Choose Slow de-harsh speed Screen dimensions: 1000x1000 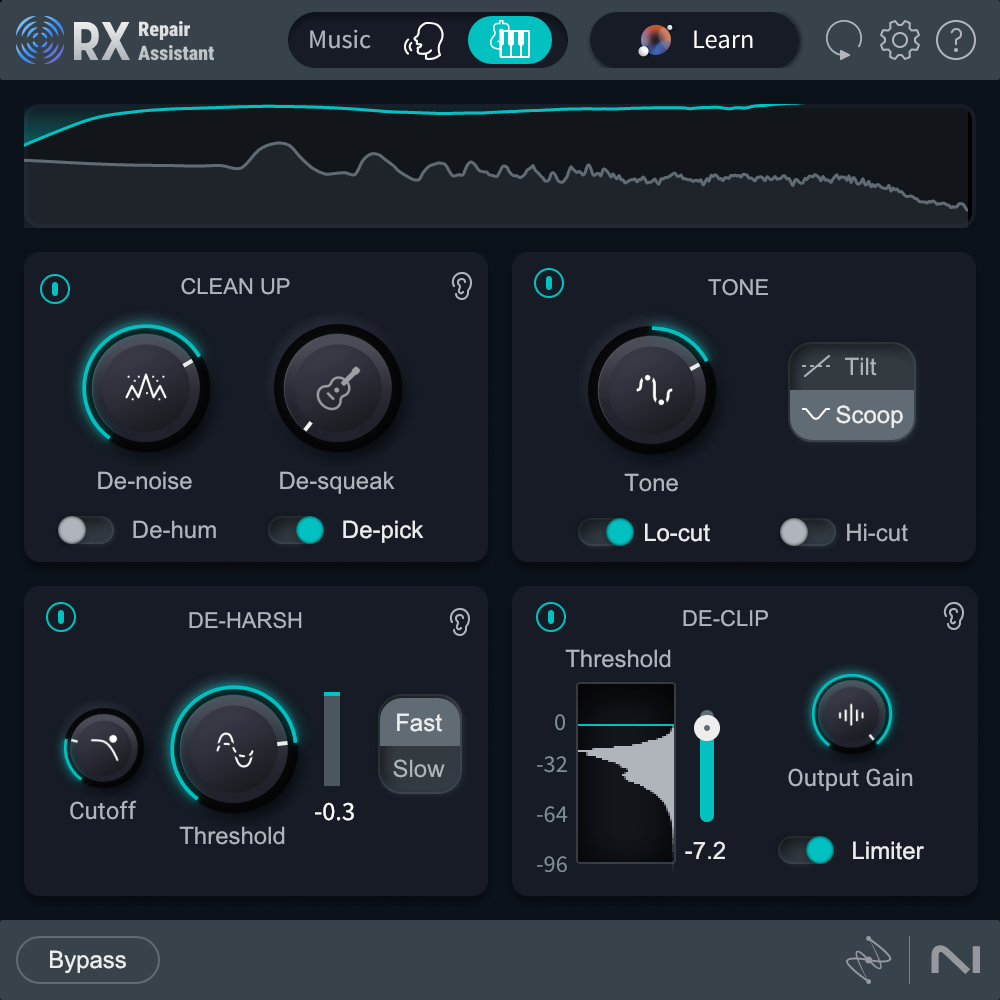point(419,769)
